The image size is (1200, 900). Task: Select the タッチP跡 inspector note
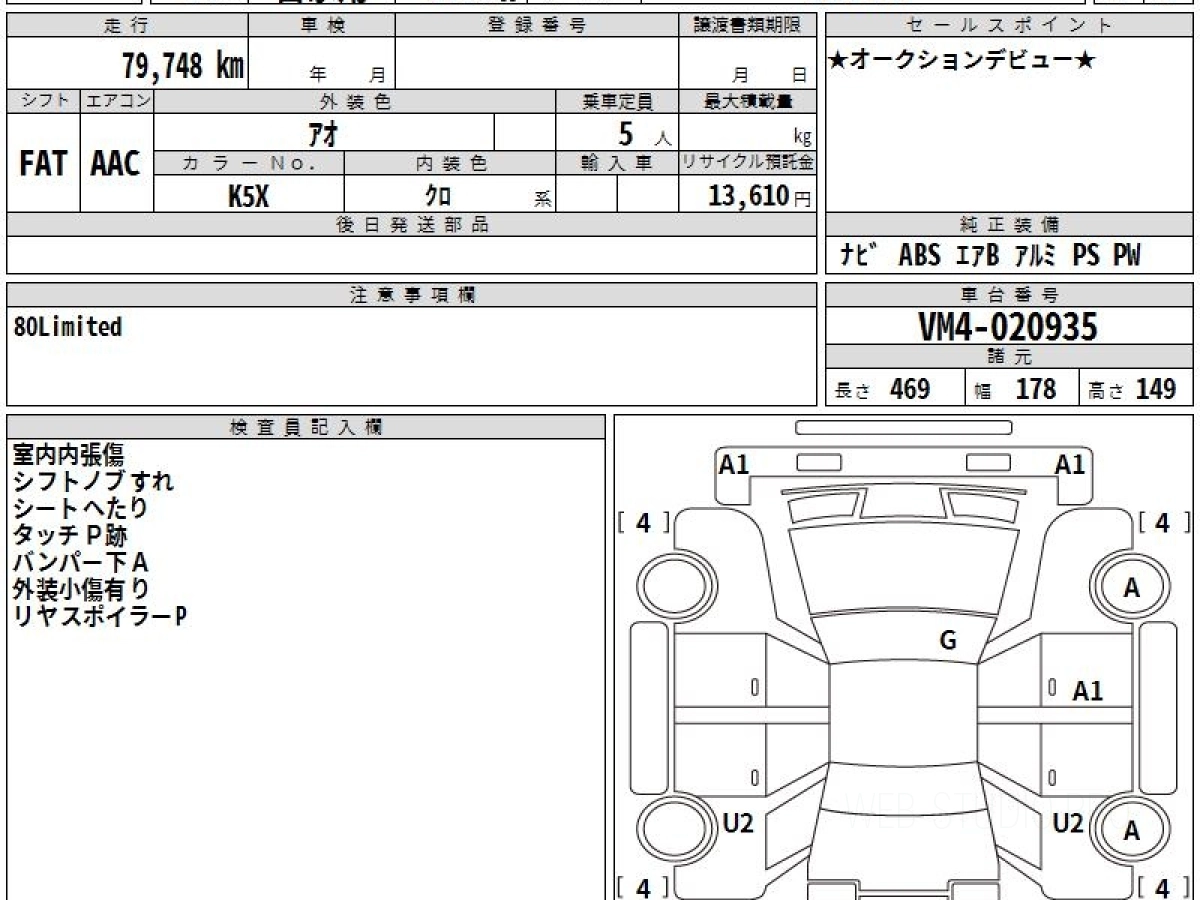tap(70, 535)
